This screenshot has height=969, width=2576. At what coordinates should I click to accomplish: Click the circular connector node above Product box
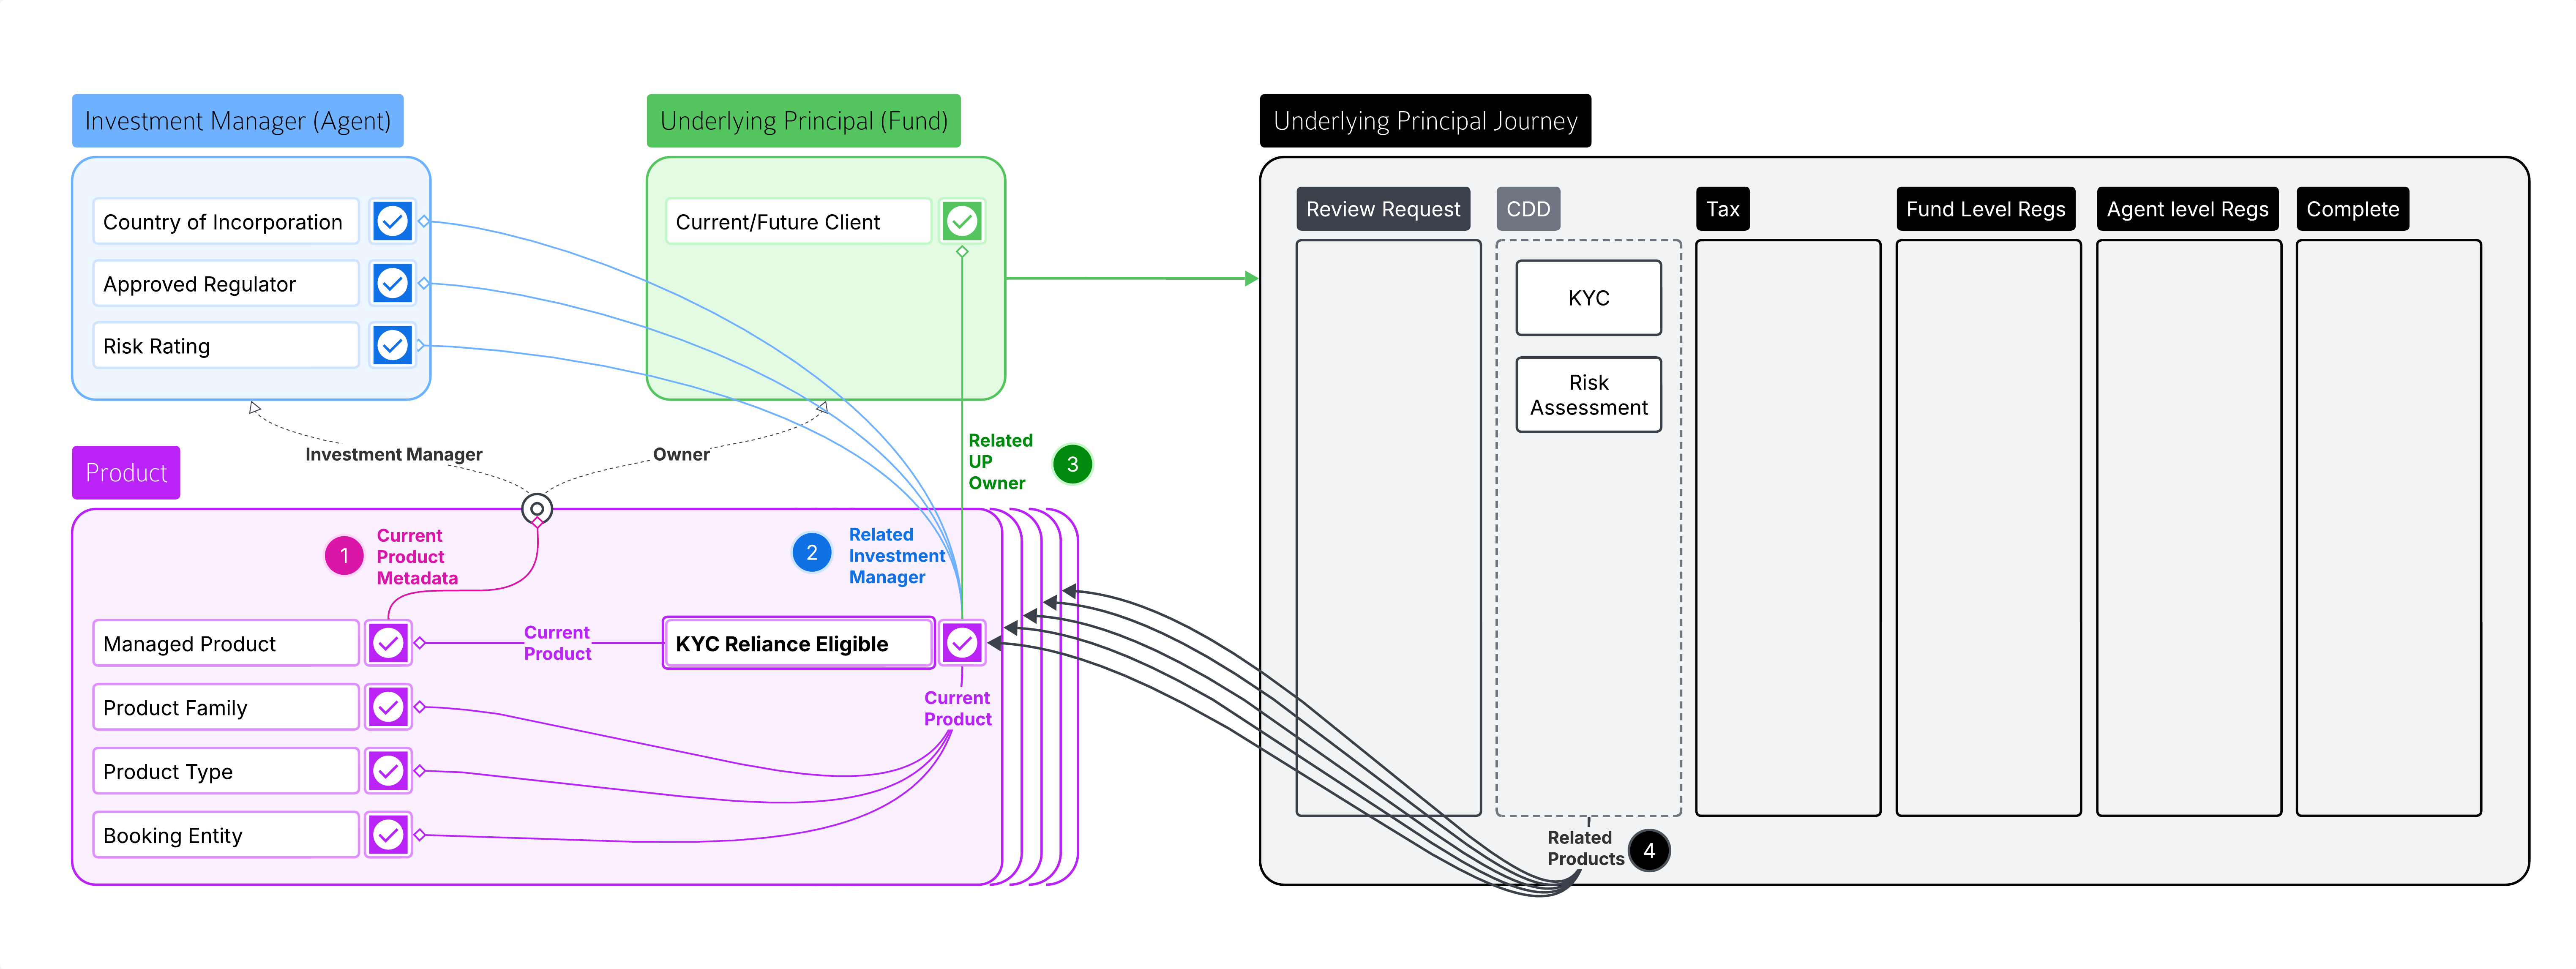click(x=537, y=509)
